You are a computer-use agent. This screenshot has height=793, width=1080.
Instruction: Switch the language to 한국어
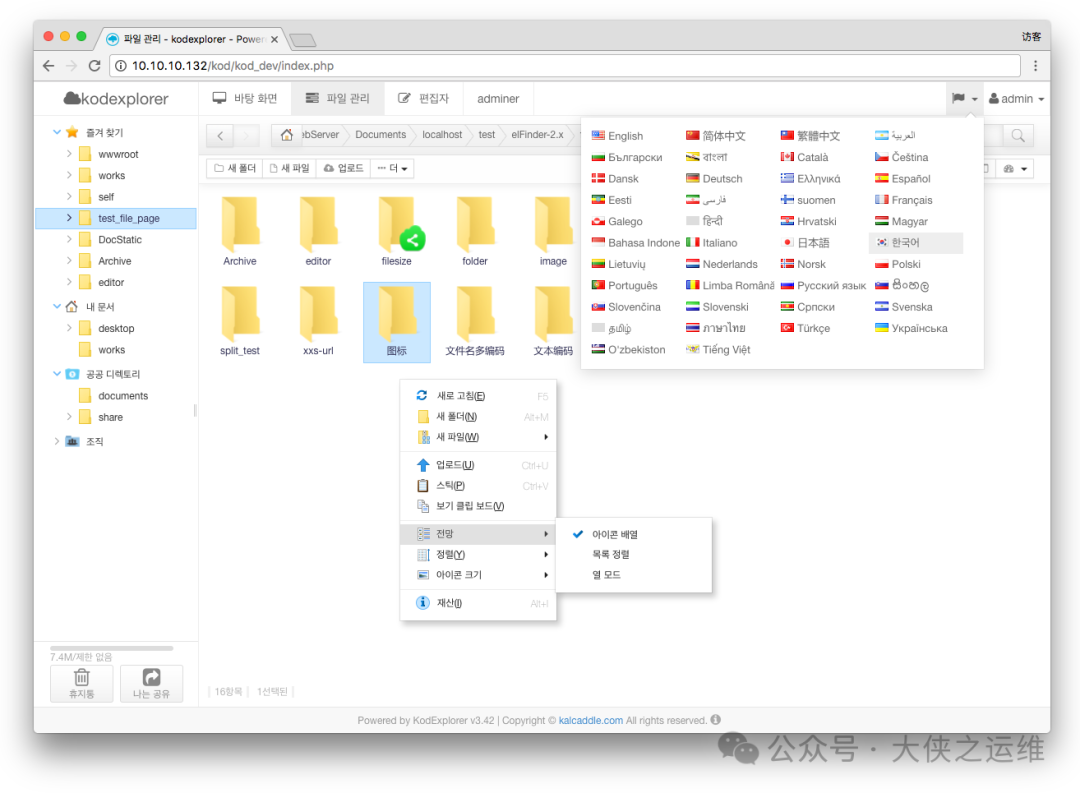(x=908, y=242)
